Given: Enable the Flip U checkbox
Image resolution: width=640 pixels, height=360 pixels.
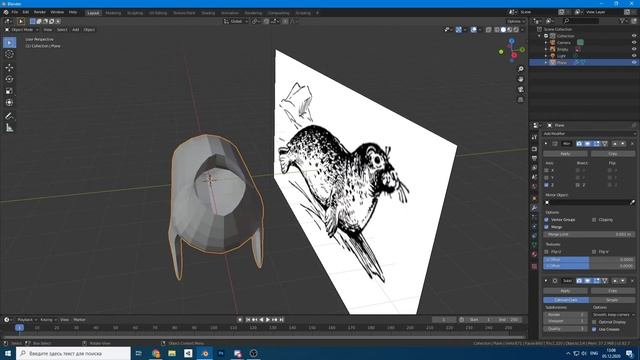Looking at the screenshot, I should (x=547, y=252).
